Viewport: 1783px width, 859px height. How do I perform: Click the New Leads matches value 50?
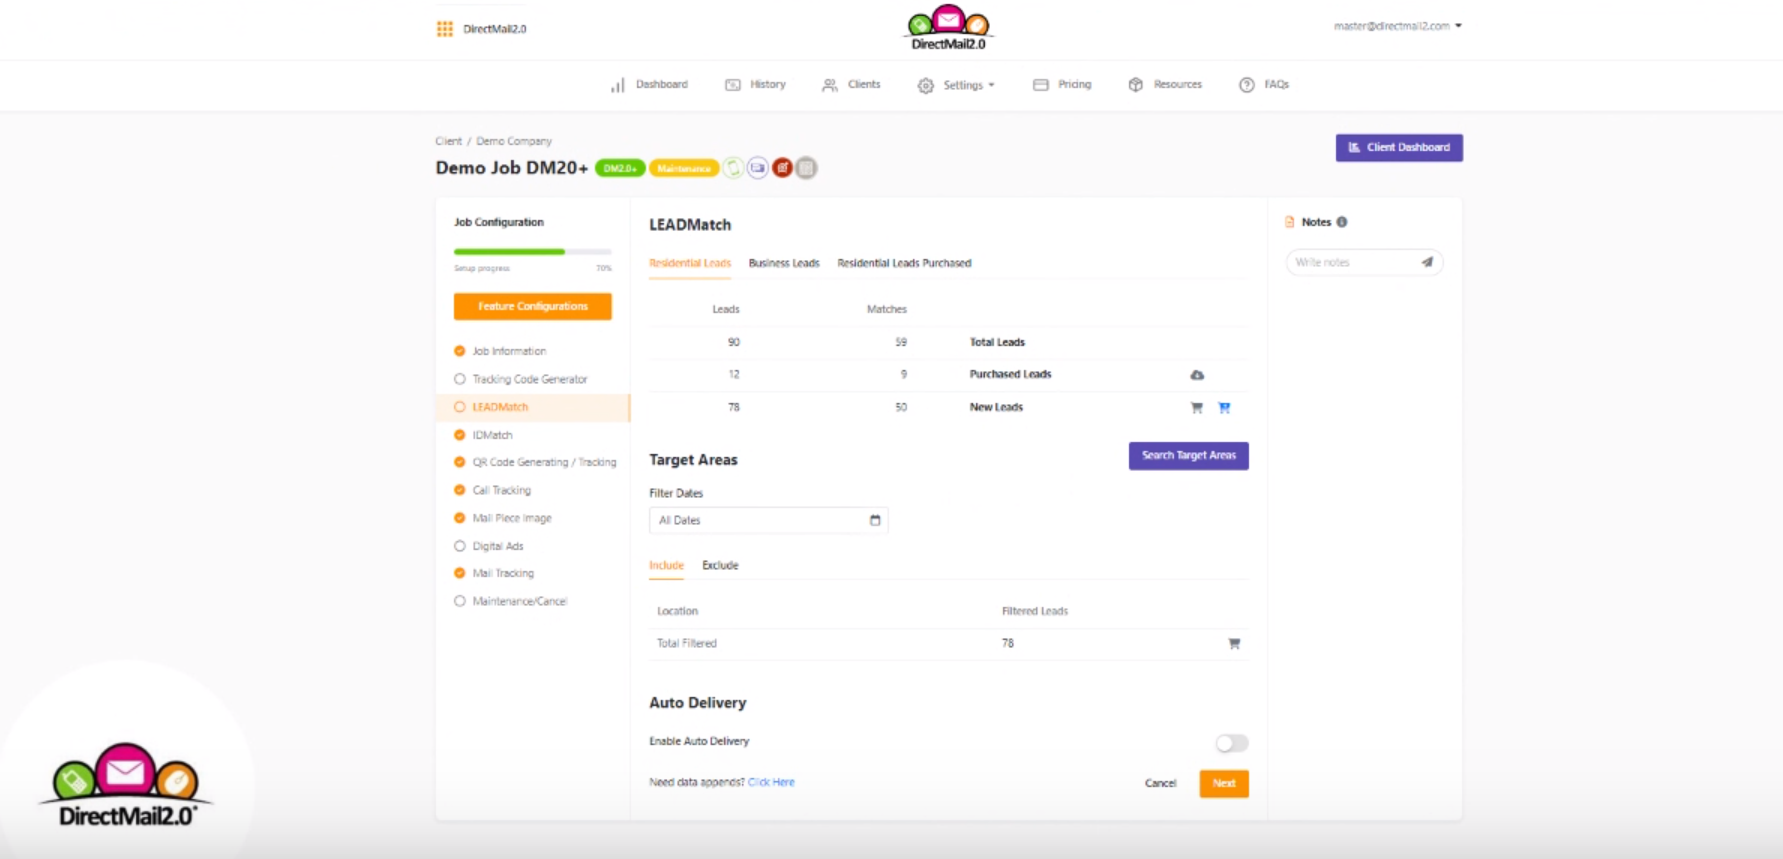coord(901,407)
